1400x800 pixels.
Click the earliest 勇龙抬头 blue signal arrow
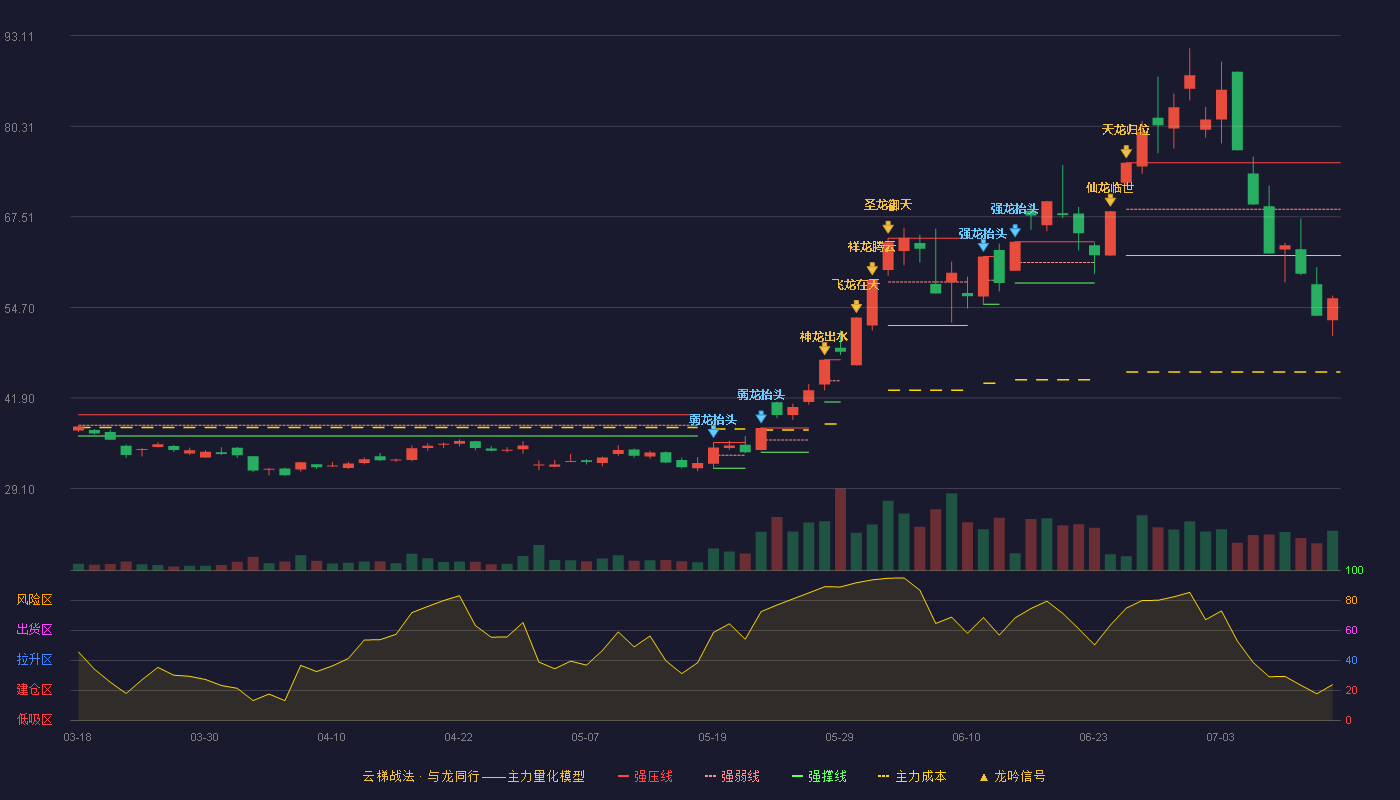click(x=713, y=432)
